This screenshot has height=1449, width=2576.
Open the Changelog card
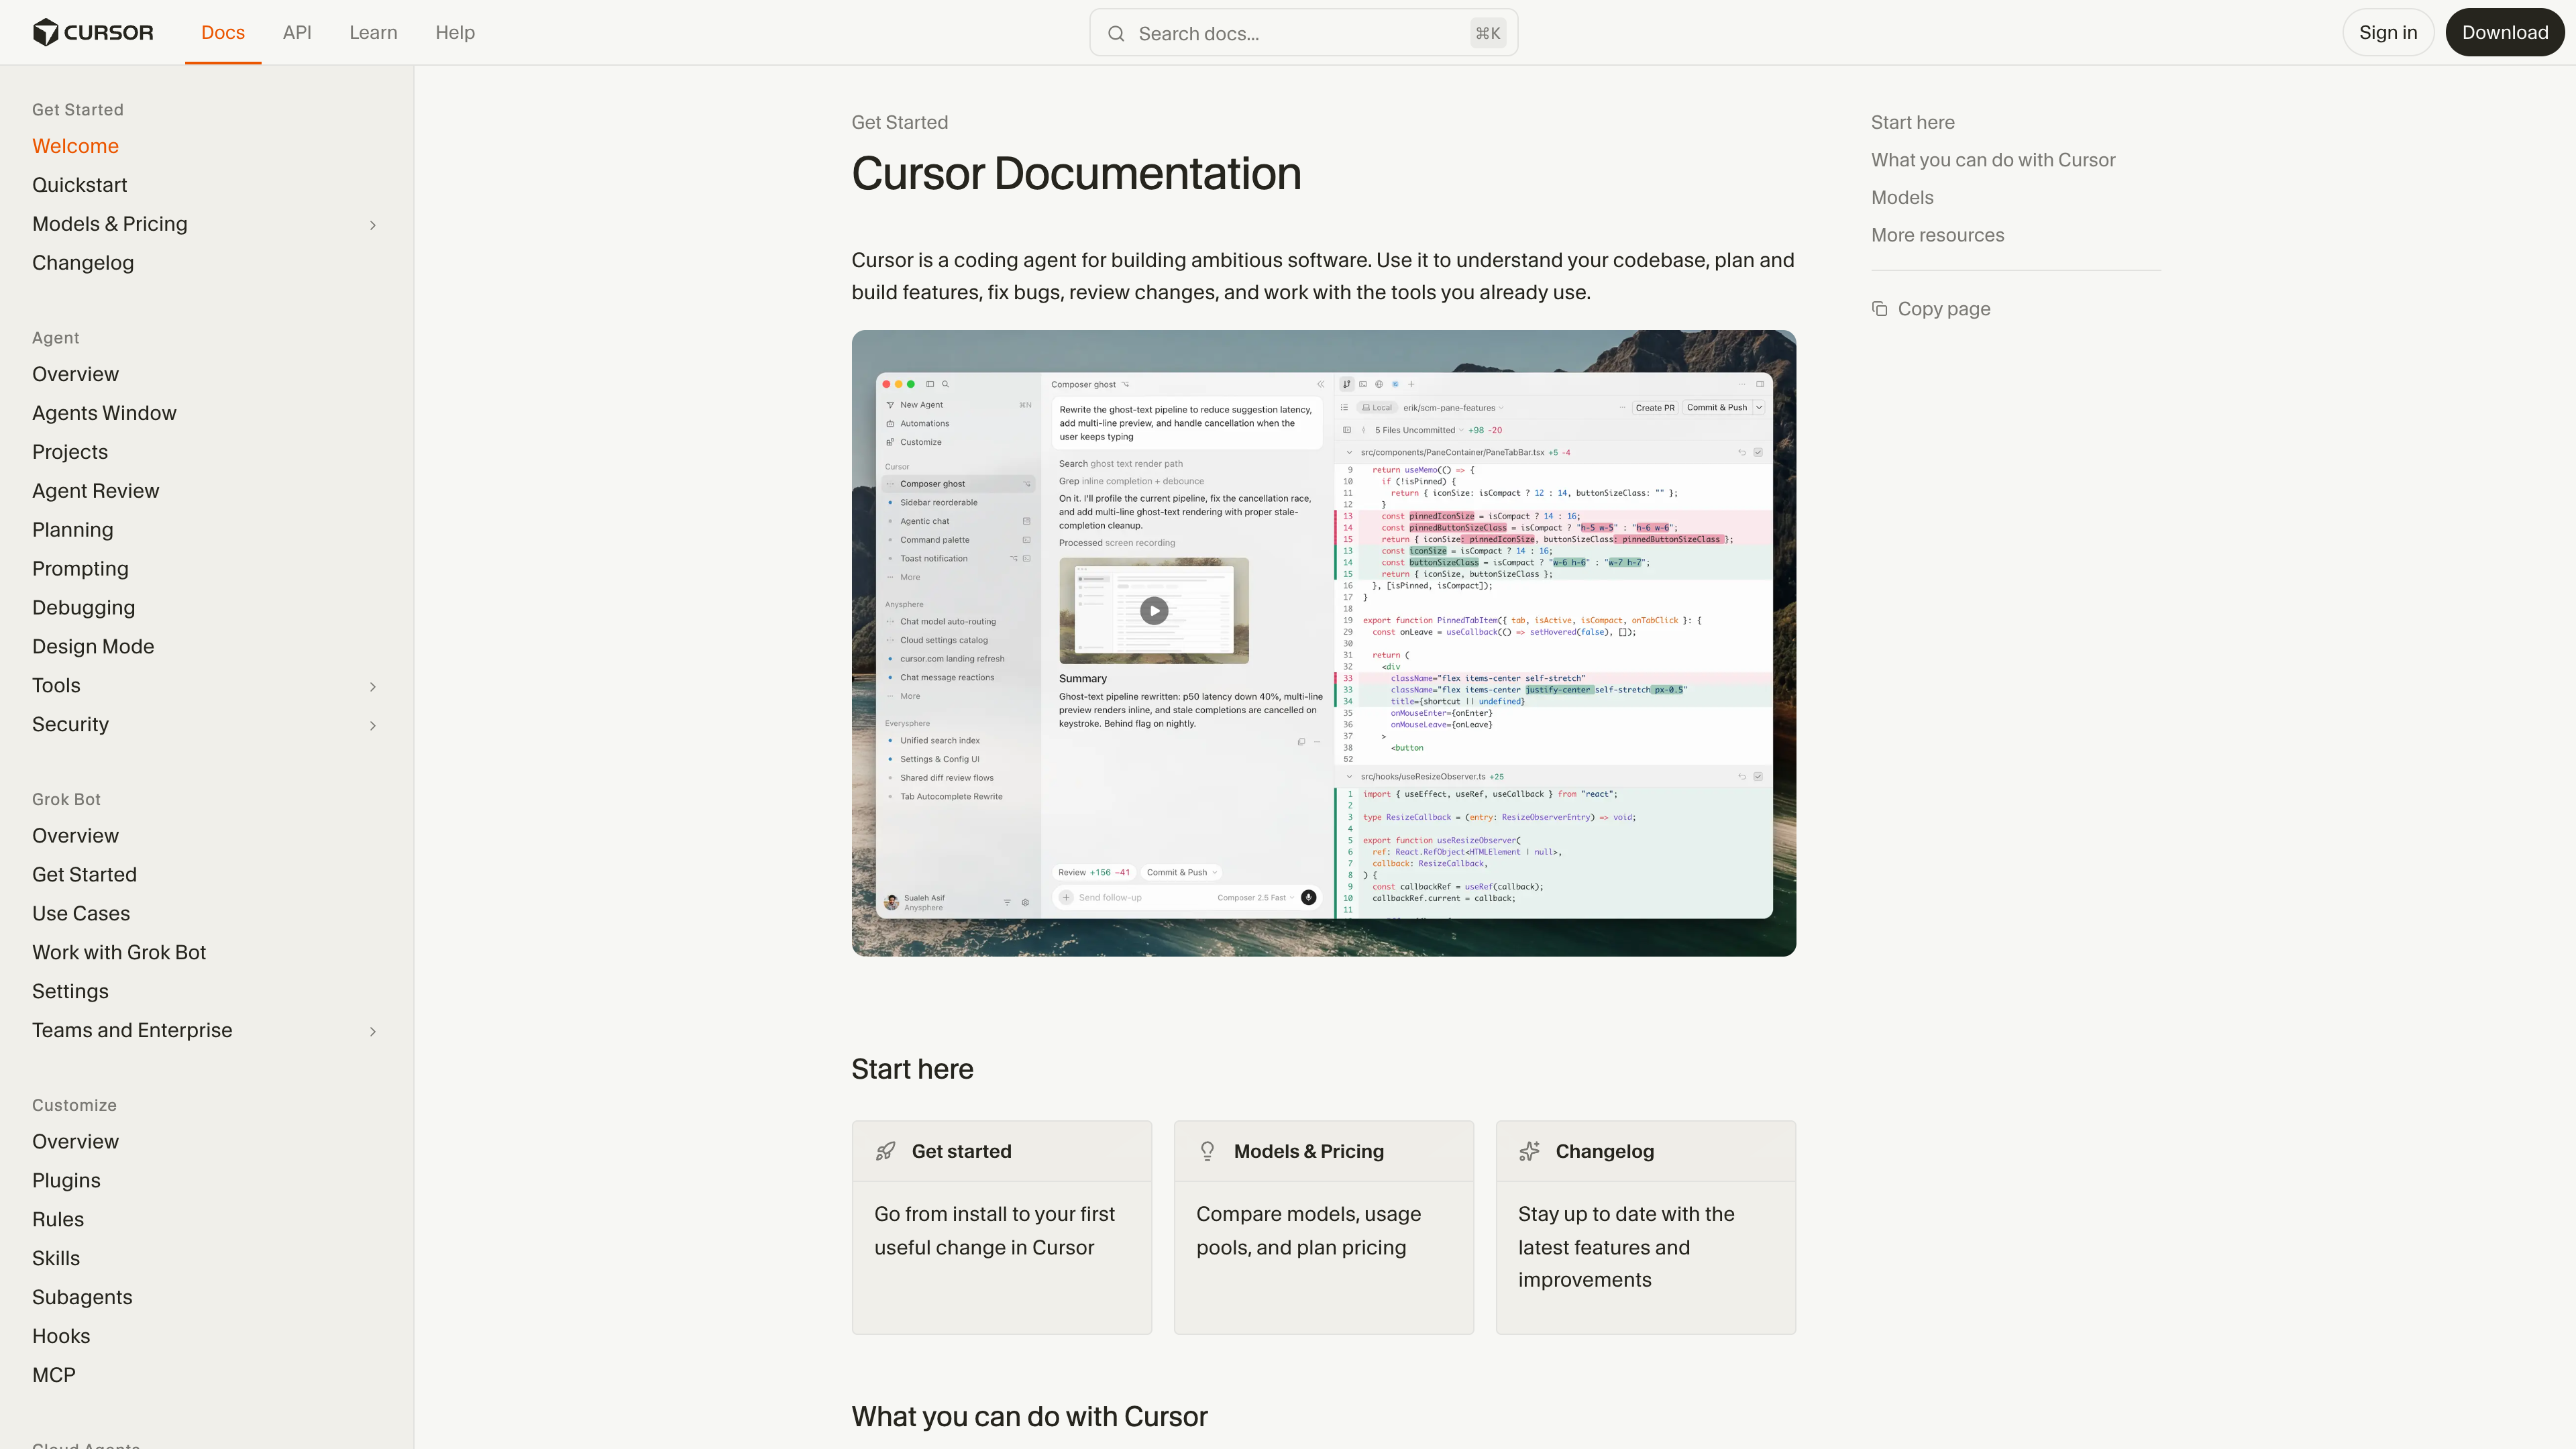1645,1227
